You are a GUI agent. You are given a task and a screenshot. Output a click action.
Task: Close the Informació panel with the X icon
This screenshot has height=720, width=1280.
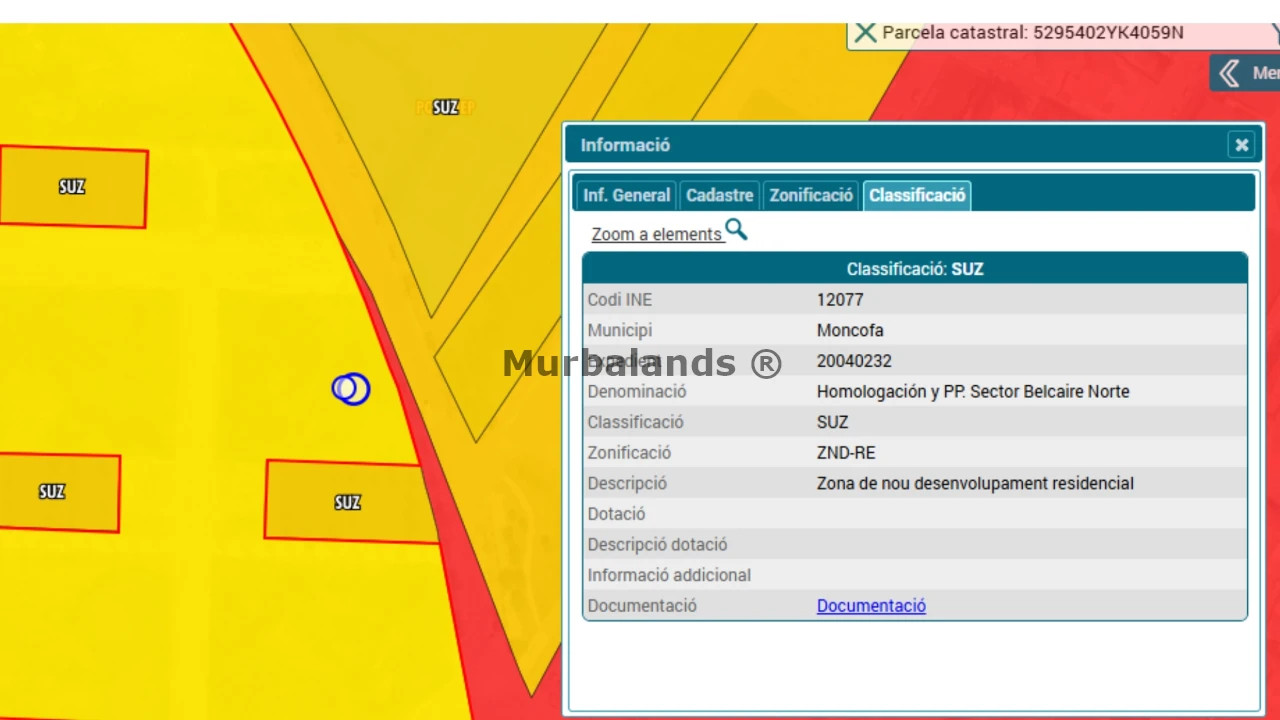[x=1241, y=145]
